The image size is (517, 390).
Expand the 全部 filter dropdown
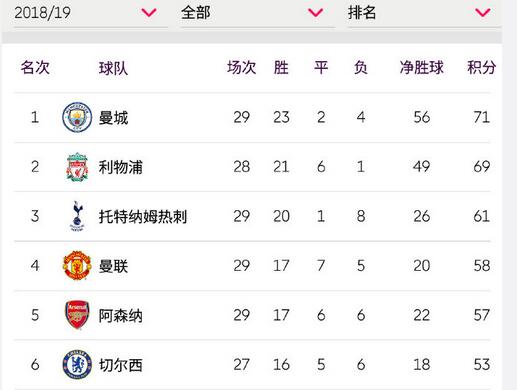[257, 13]
